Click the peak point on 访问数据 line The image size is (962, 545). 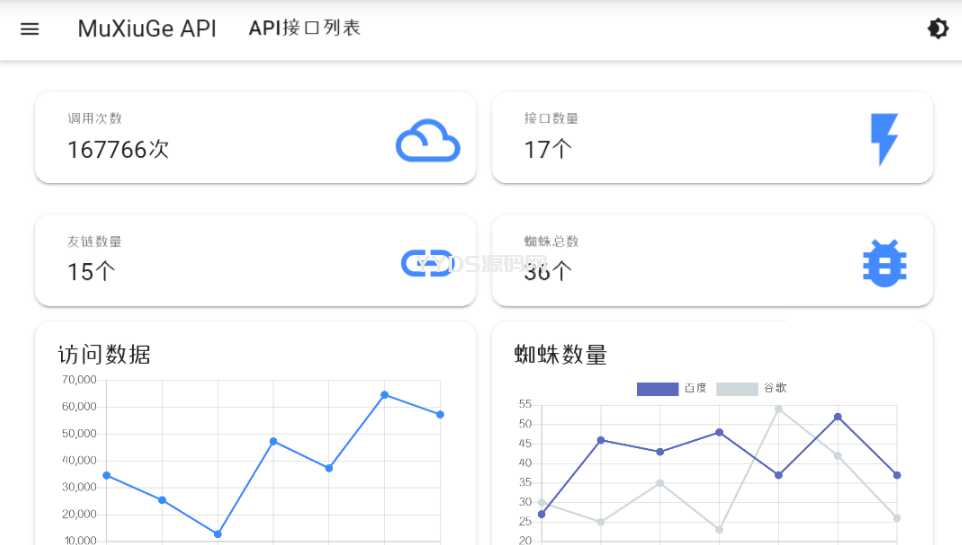[x=385, y=395]
